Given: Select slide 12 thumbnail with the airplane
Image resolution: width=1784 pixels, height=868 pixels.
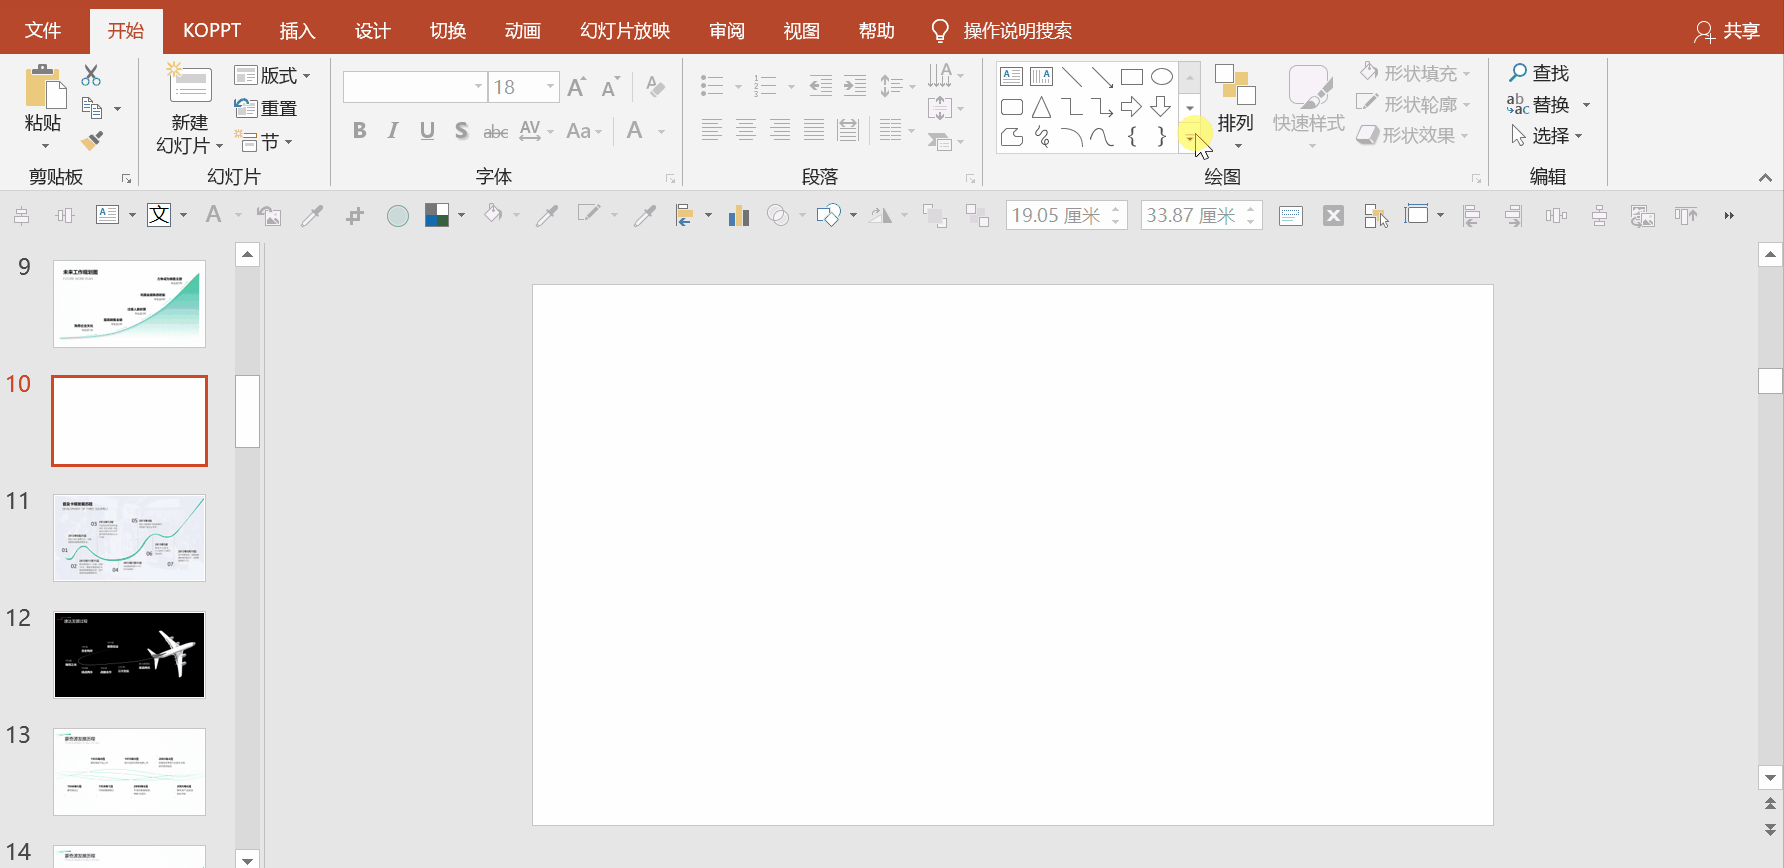Looking at the screenshot, I should coord(129,655).
